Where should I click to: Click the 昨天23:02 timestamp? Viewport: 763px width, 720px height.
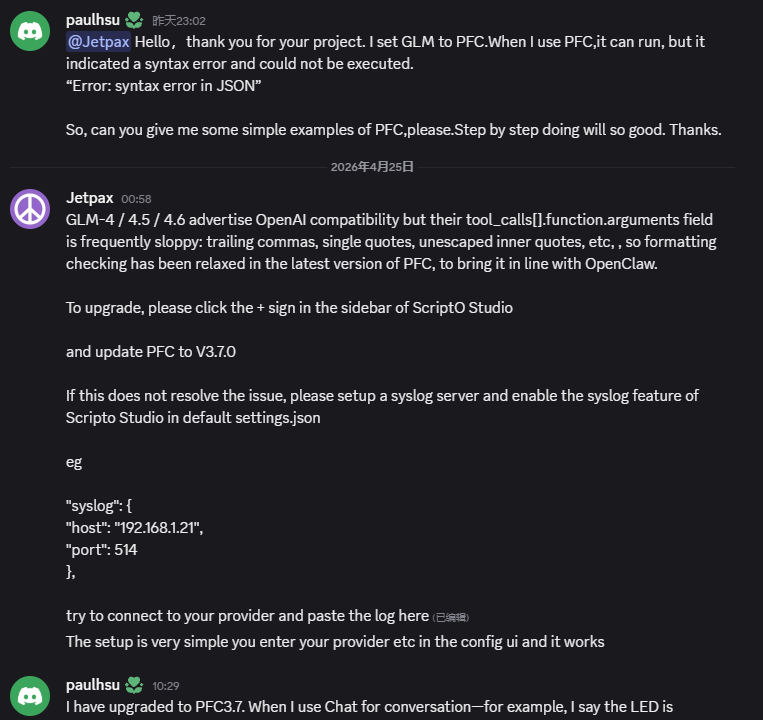tap(179, 21)
